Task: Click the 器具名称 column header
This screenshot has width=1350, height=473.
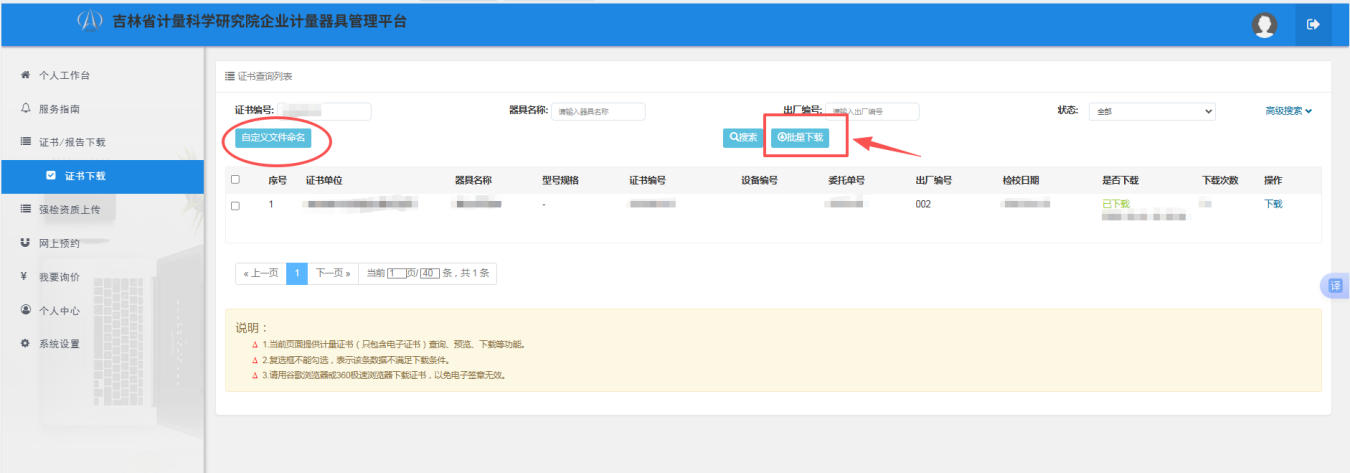Action: [x=473, y=181]
